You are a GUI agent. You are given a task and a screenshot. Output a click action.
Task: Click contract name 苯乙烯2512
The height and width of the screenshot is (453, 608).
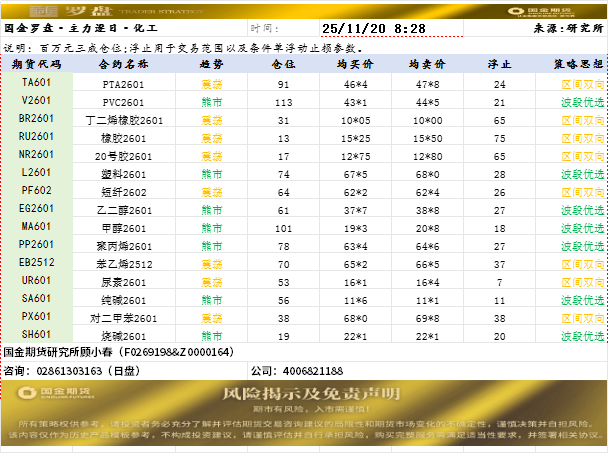point(124,265)
